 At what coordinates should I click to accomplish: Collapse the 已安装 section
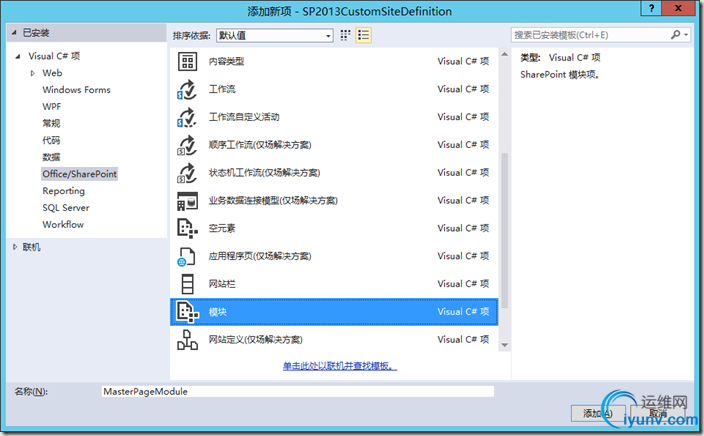coord(14,33)
